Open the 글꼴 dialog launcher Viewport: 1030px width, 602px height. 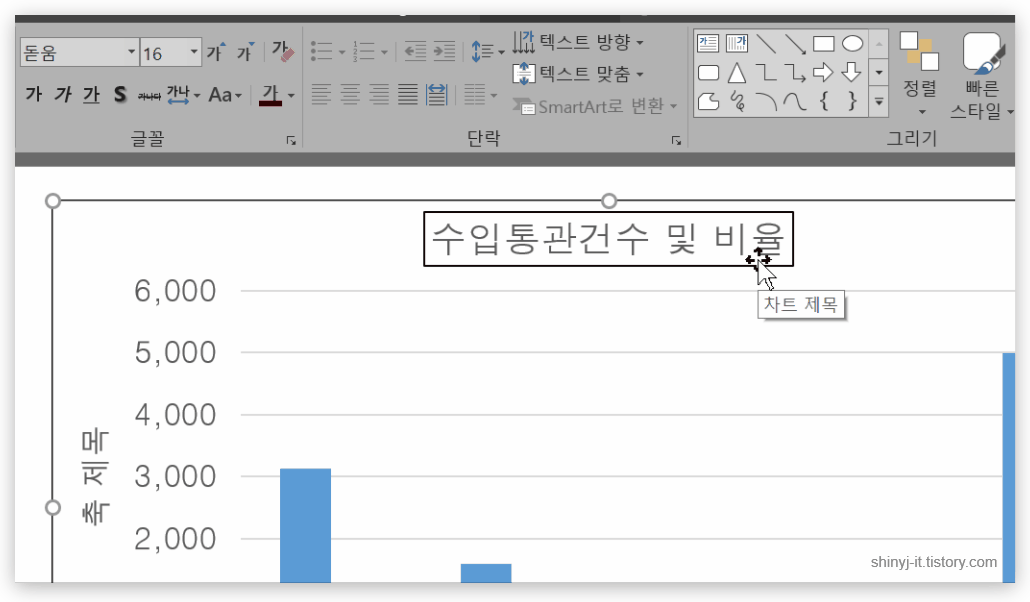(291, 140)
